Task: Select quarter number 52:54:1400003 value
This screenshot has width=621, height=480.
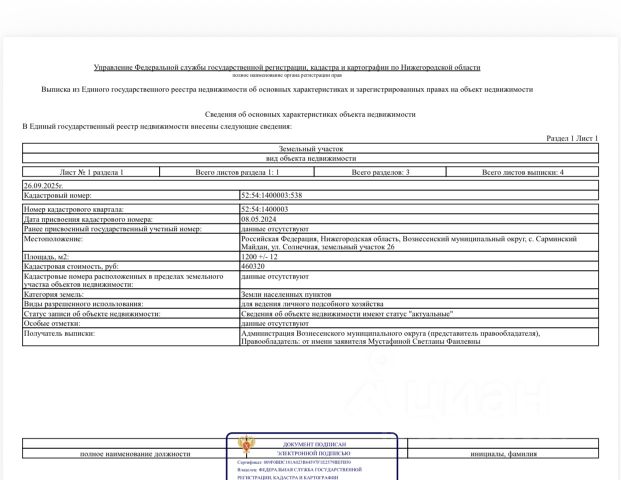Action: point(265,209)
